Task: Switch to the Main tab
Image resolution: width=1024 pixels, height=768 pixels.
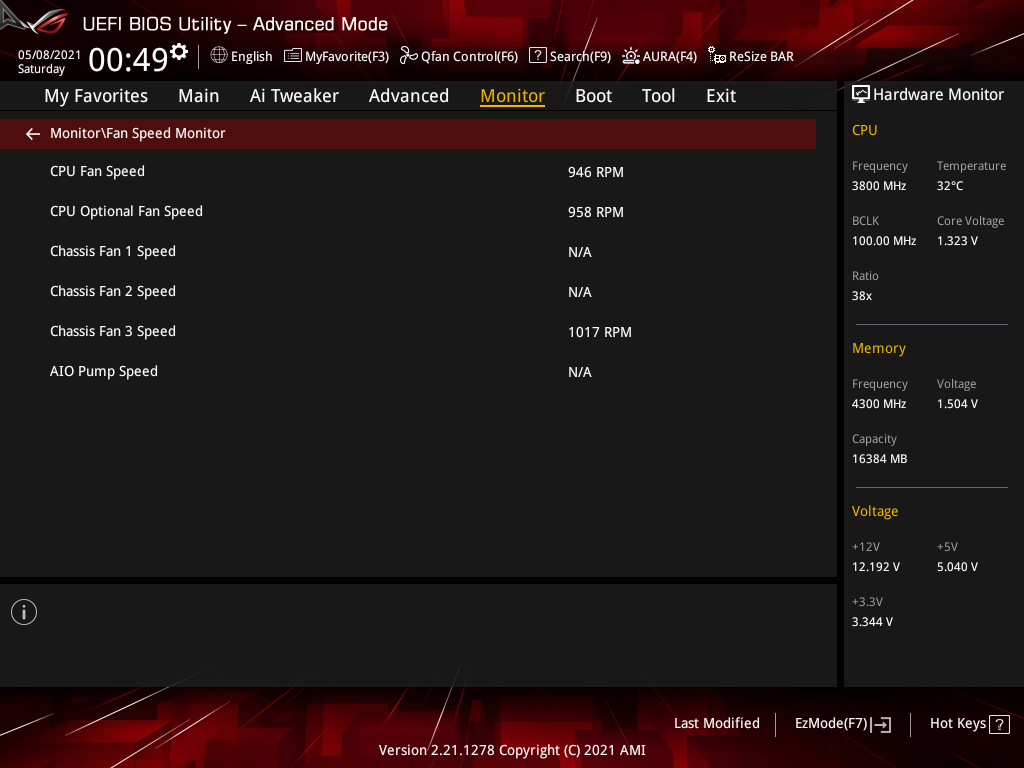Action: pyautogui.click(x=199, y=96)
